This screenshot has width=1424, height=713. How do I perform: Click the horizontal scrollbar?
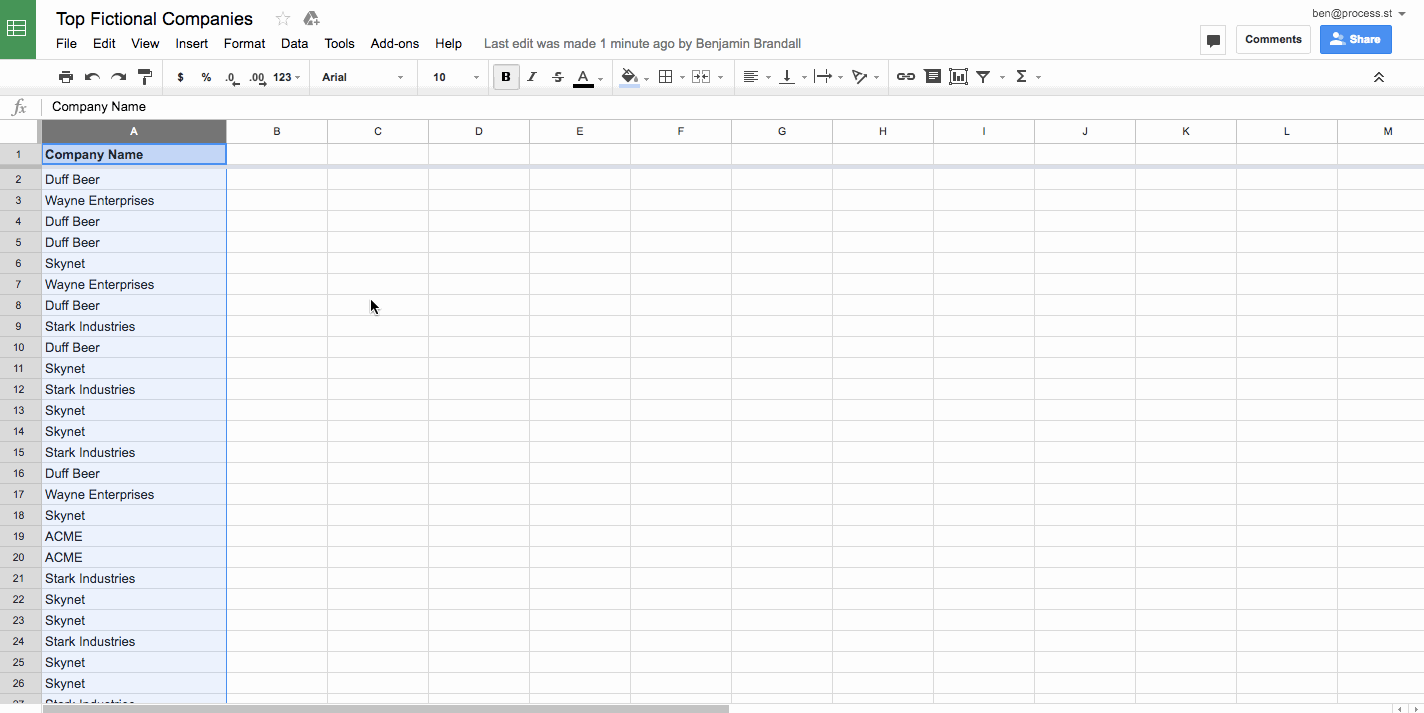coord(386,708)
